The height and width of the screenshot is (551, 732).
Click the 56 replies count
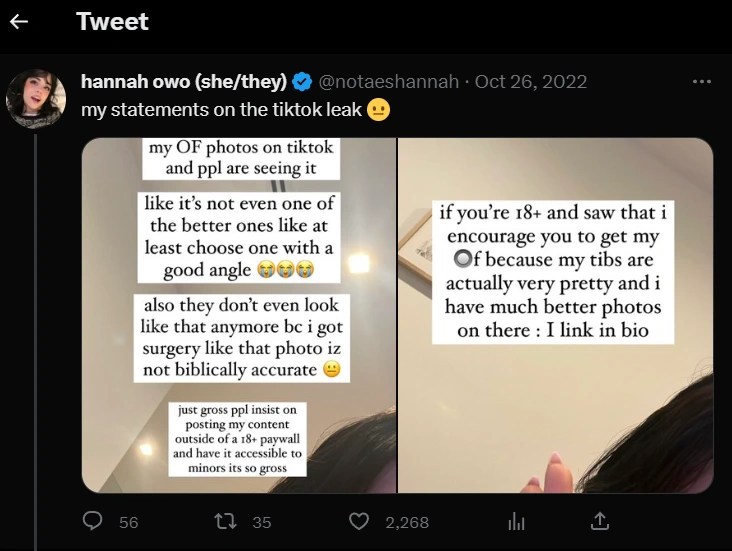click(128, 522)
